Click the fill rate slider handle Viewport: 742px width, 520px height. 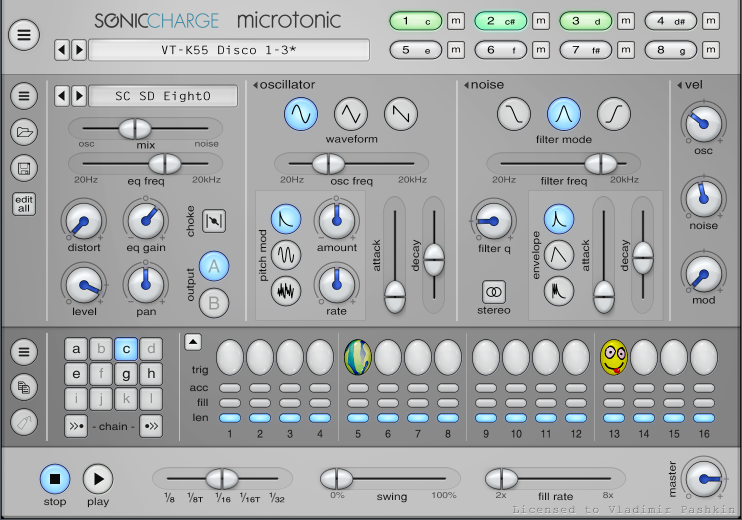point(502,479)
